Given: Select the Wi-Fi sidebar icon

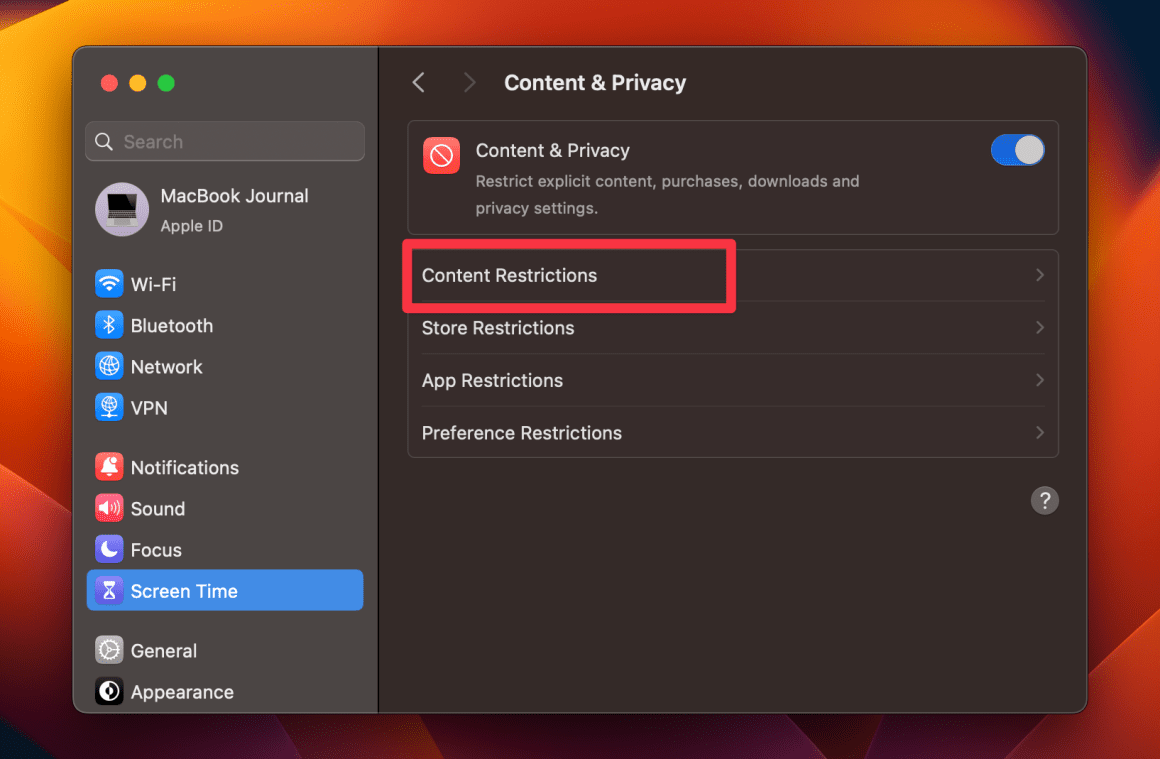Looking at the screenshot, I should tap(109, 284).
